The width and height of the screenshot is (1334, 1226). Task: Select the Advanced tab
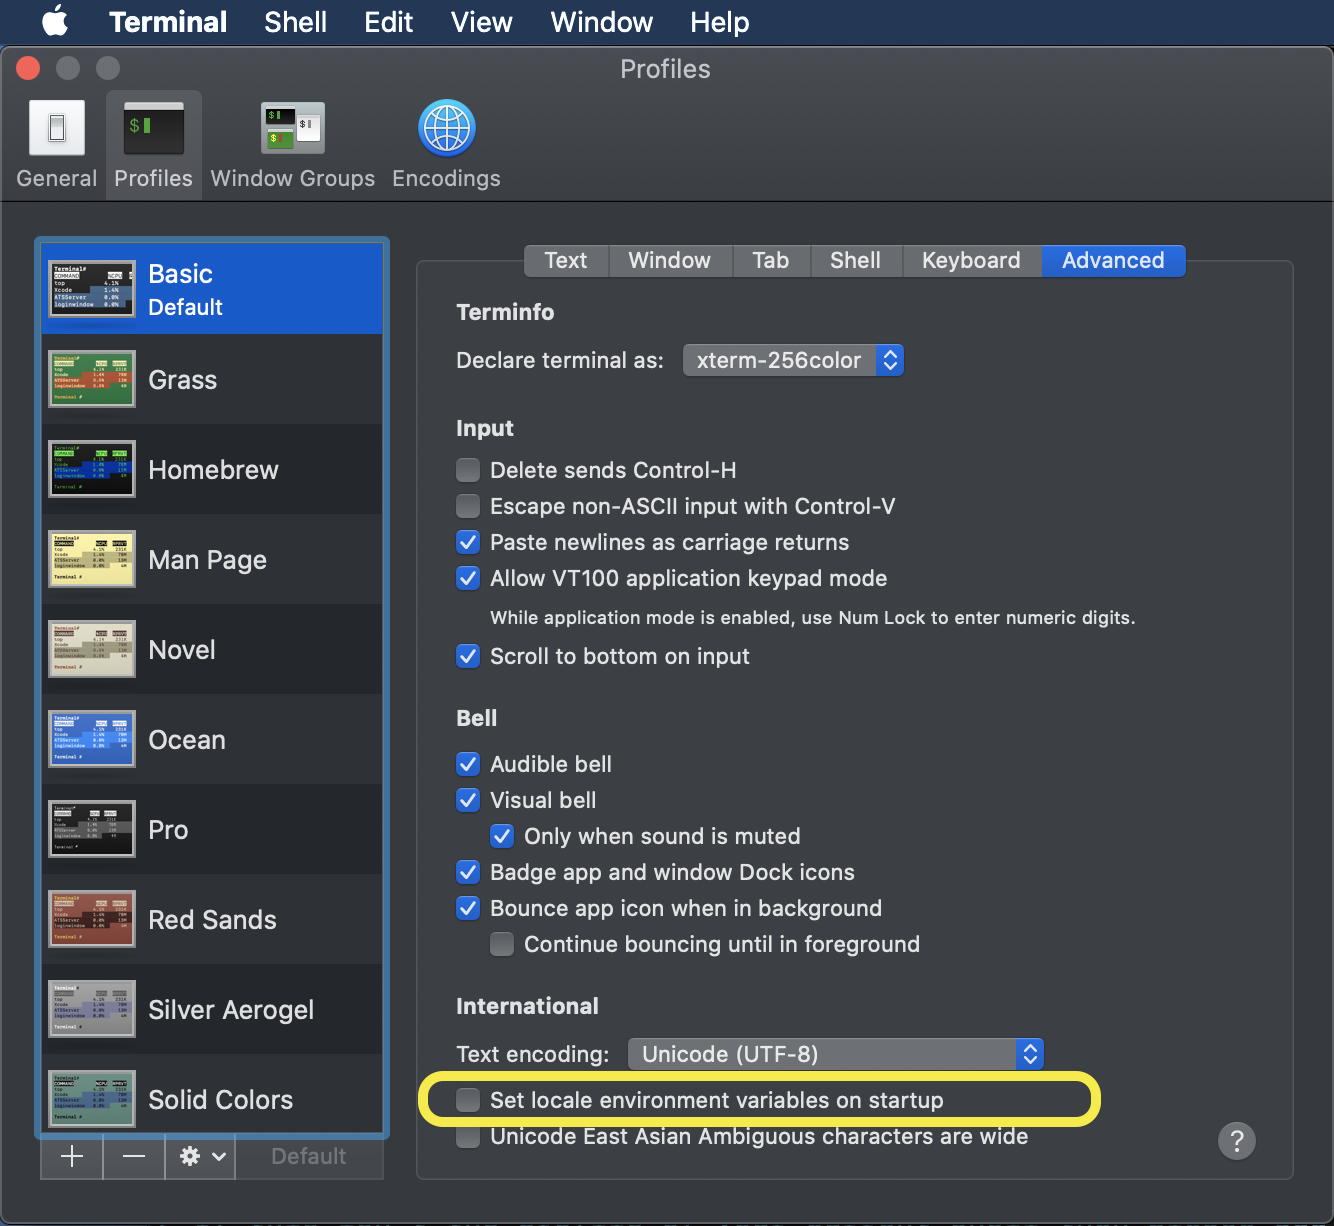click(1113, 260)
